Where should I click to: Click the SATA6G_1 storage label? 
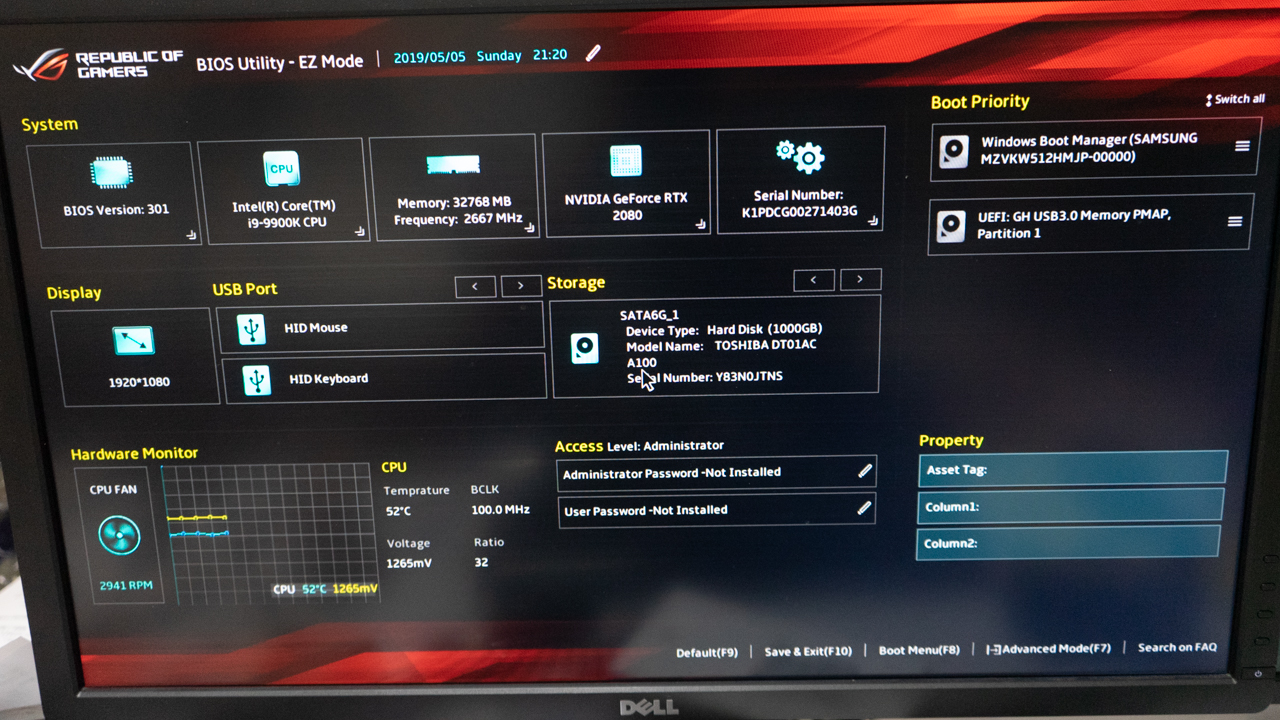(x=649, y=315)
